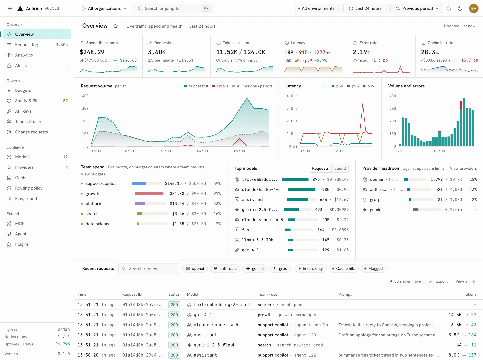Click the 200 status badge in first table row
Image resolution: width=483 pixels, height=360 pixels.
(174, 305)
